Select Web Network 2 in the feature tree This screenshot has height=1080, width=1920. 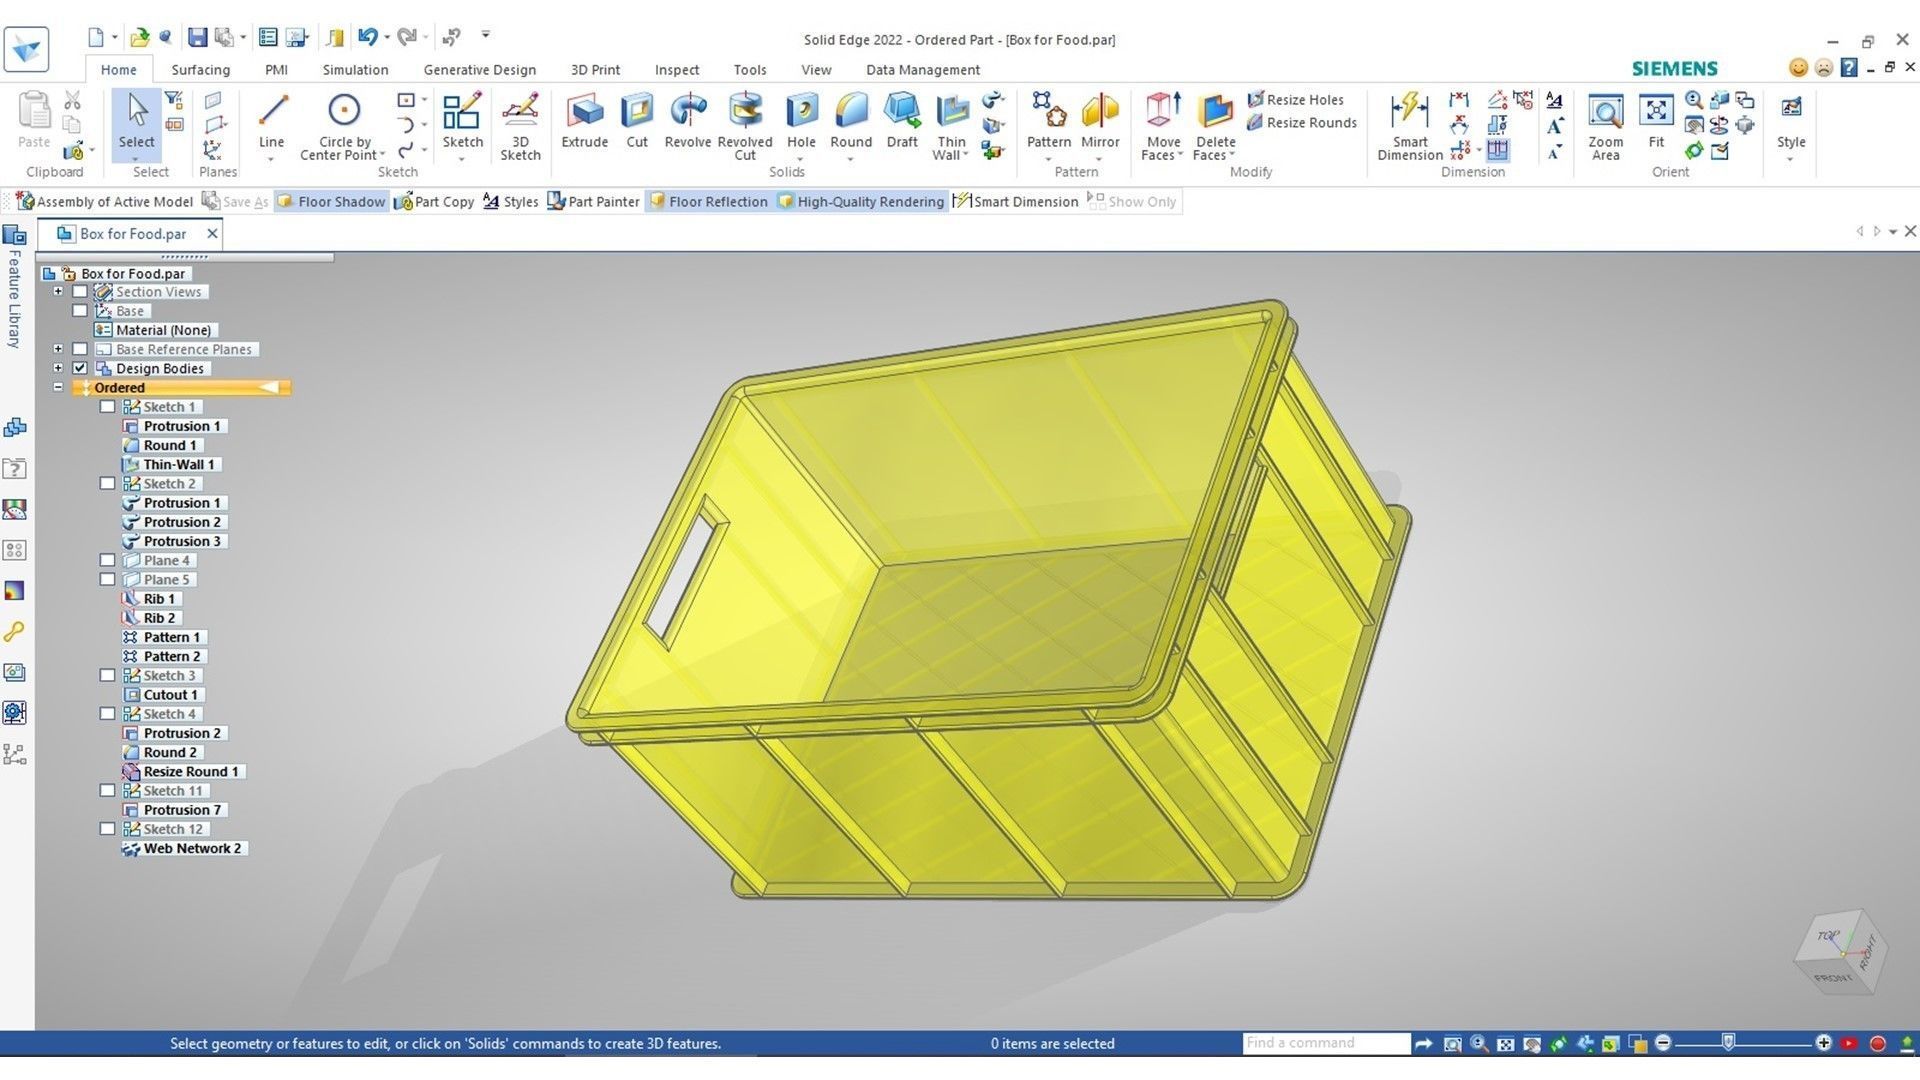click(184, 848)
